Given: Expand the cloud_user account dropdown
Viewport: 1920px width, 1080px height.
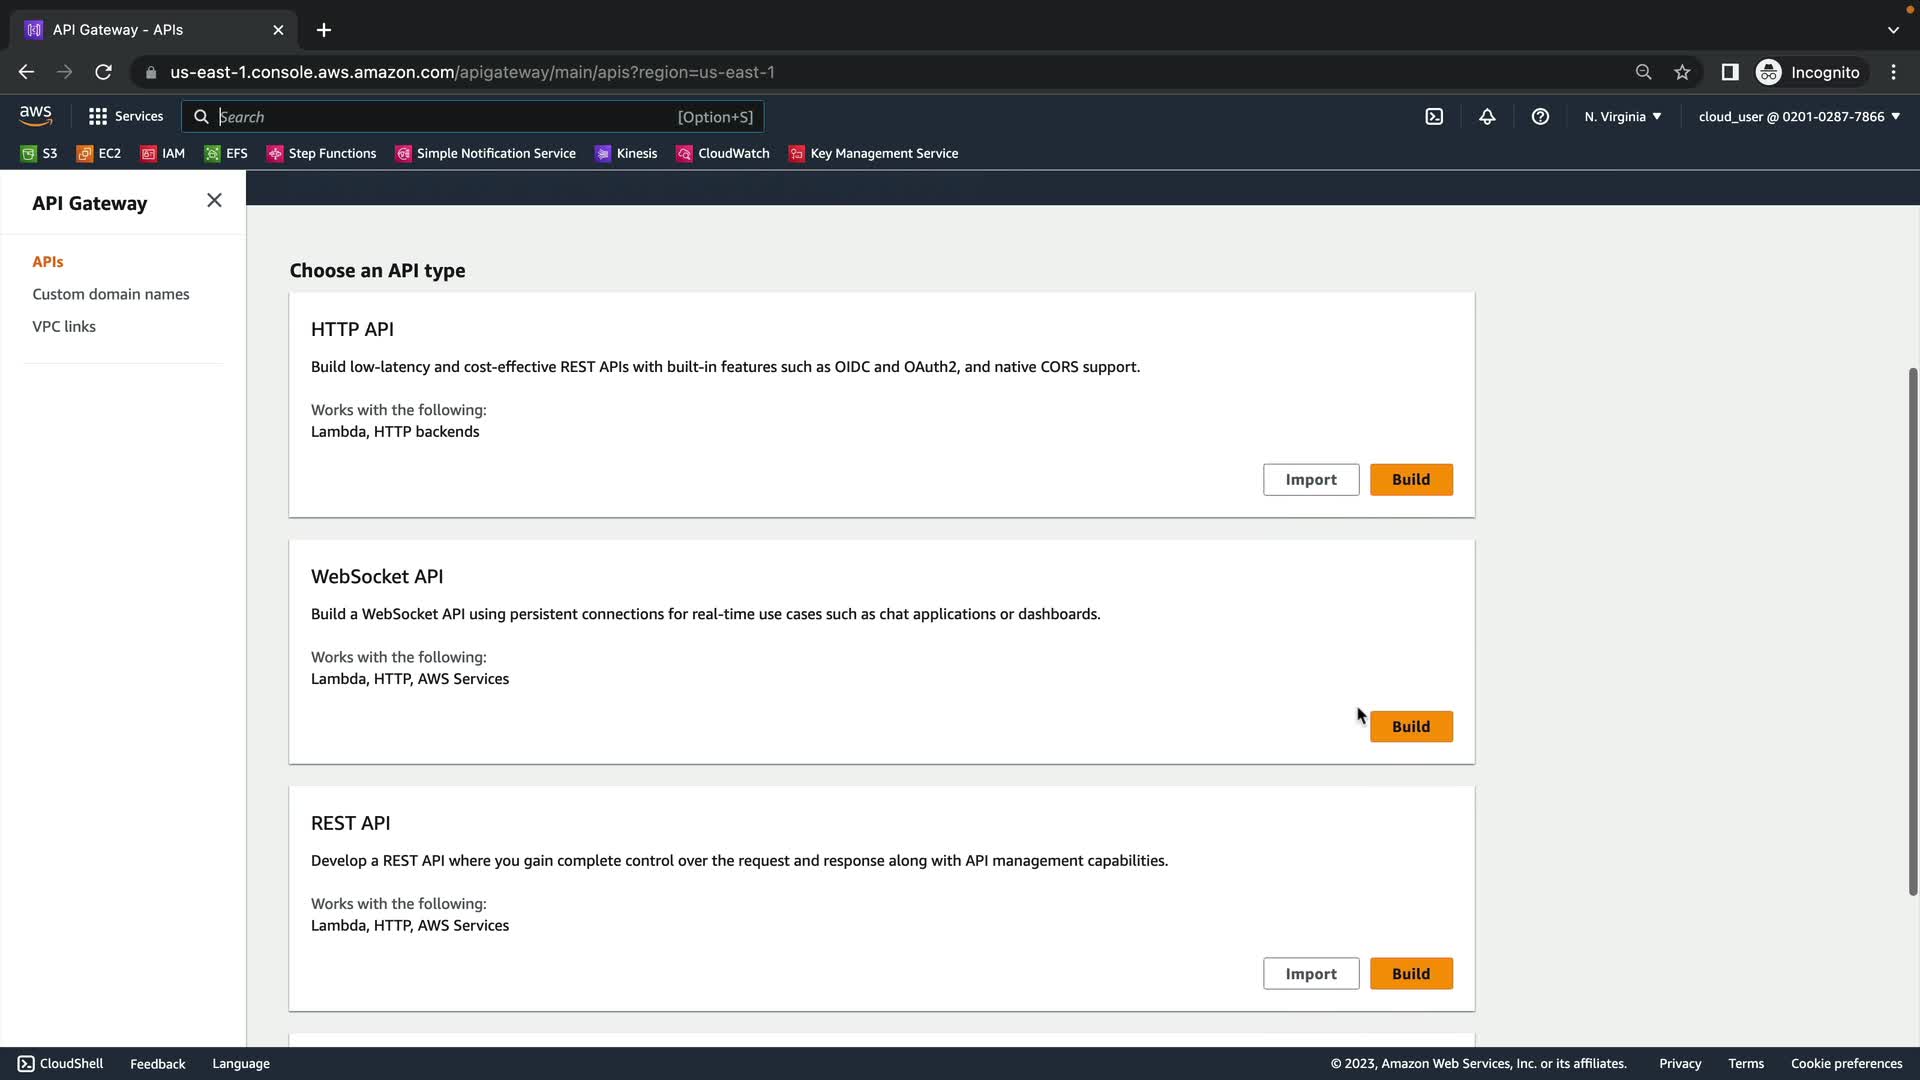Looking at the screenshot, I should pyautogui.click(x=1798, y=117).
